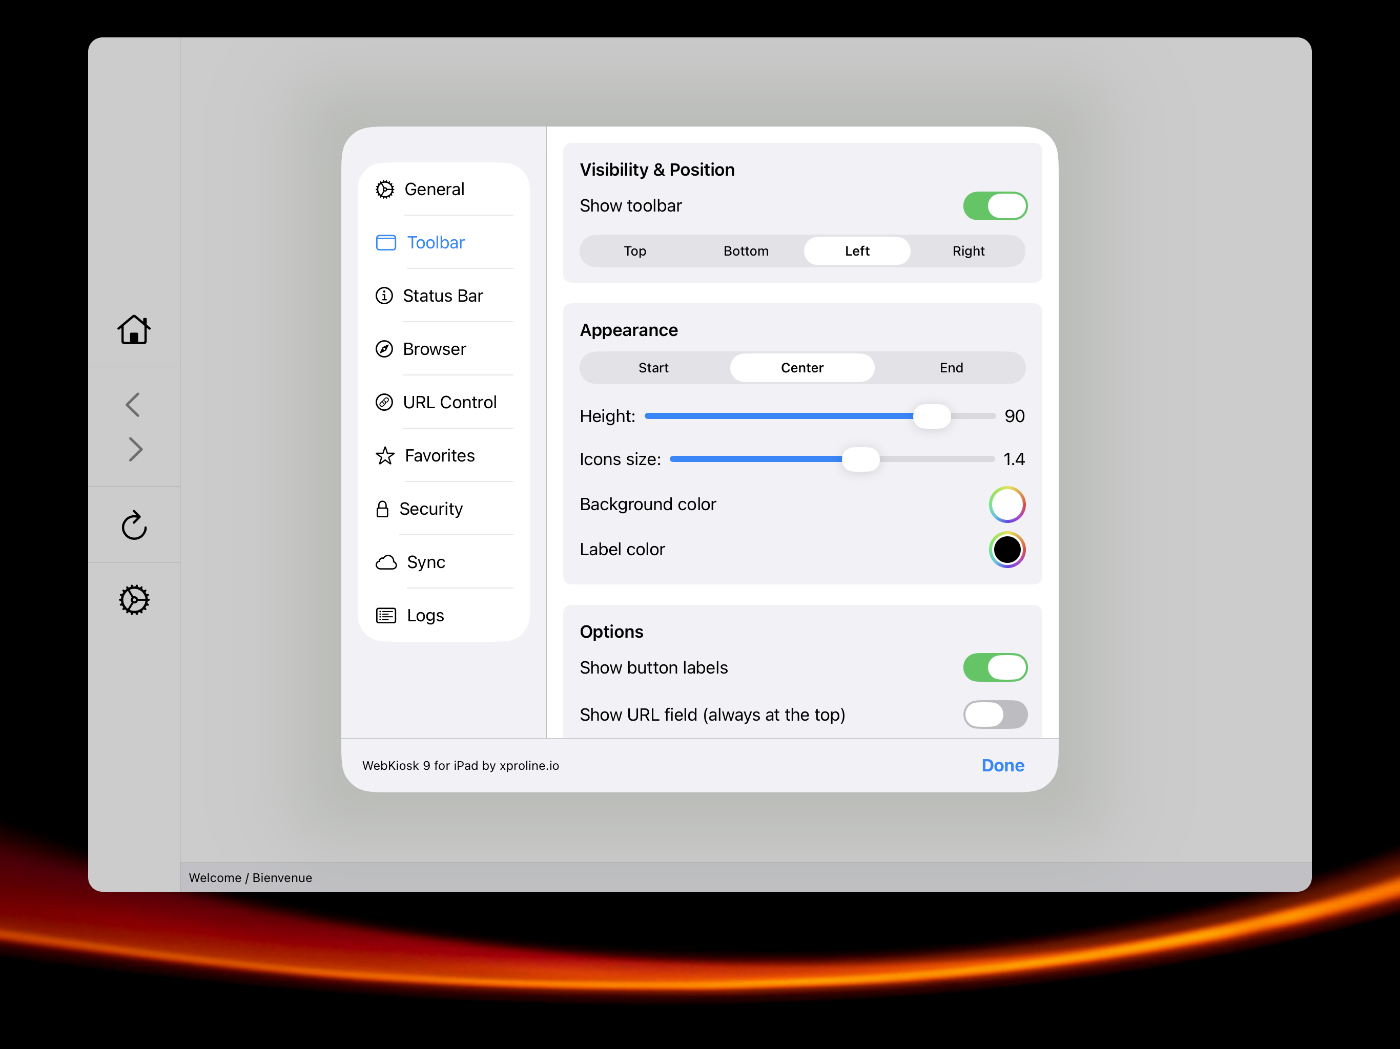Image resolution: width=1400 pixels, height=1049 pixels.
Task: Click the Height slider handle
Action: pos(931,416)
